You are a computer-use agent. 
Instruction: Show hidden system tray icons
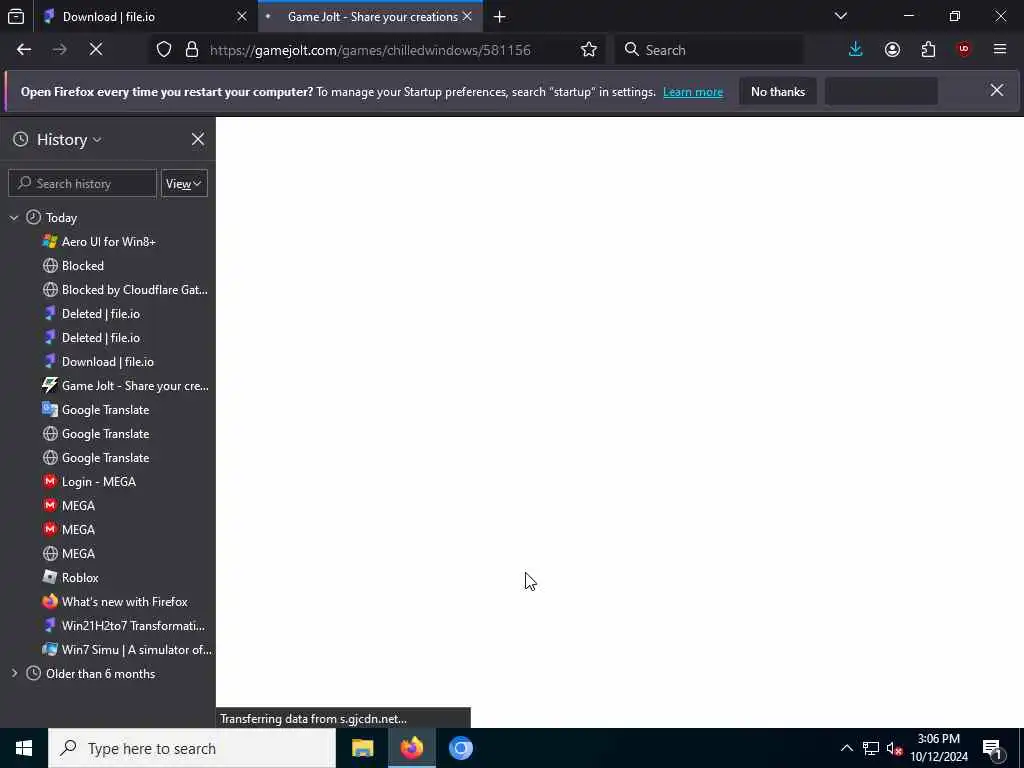coord(846,748)
